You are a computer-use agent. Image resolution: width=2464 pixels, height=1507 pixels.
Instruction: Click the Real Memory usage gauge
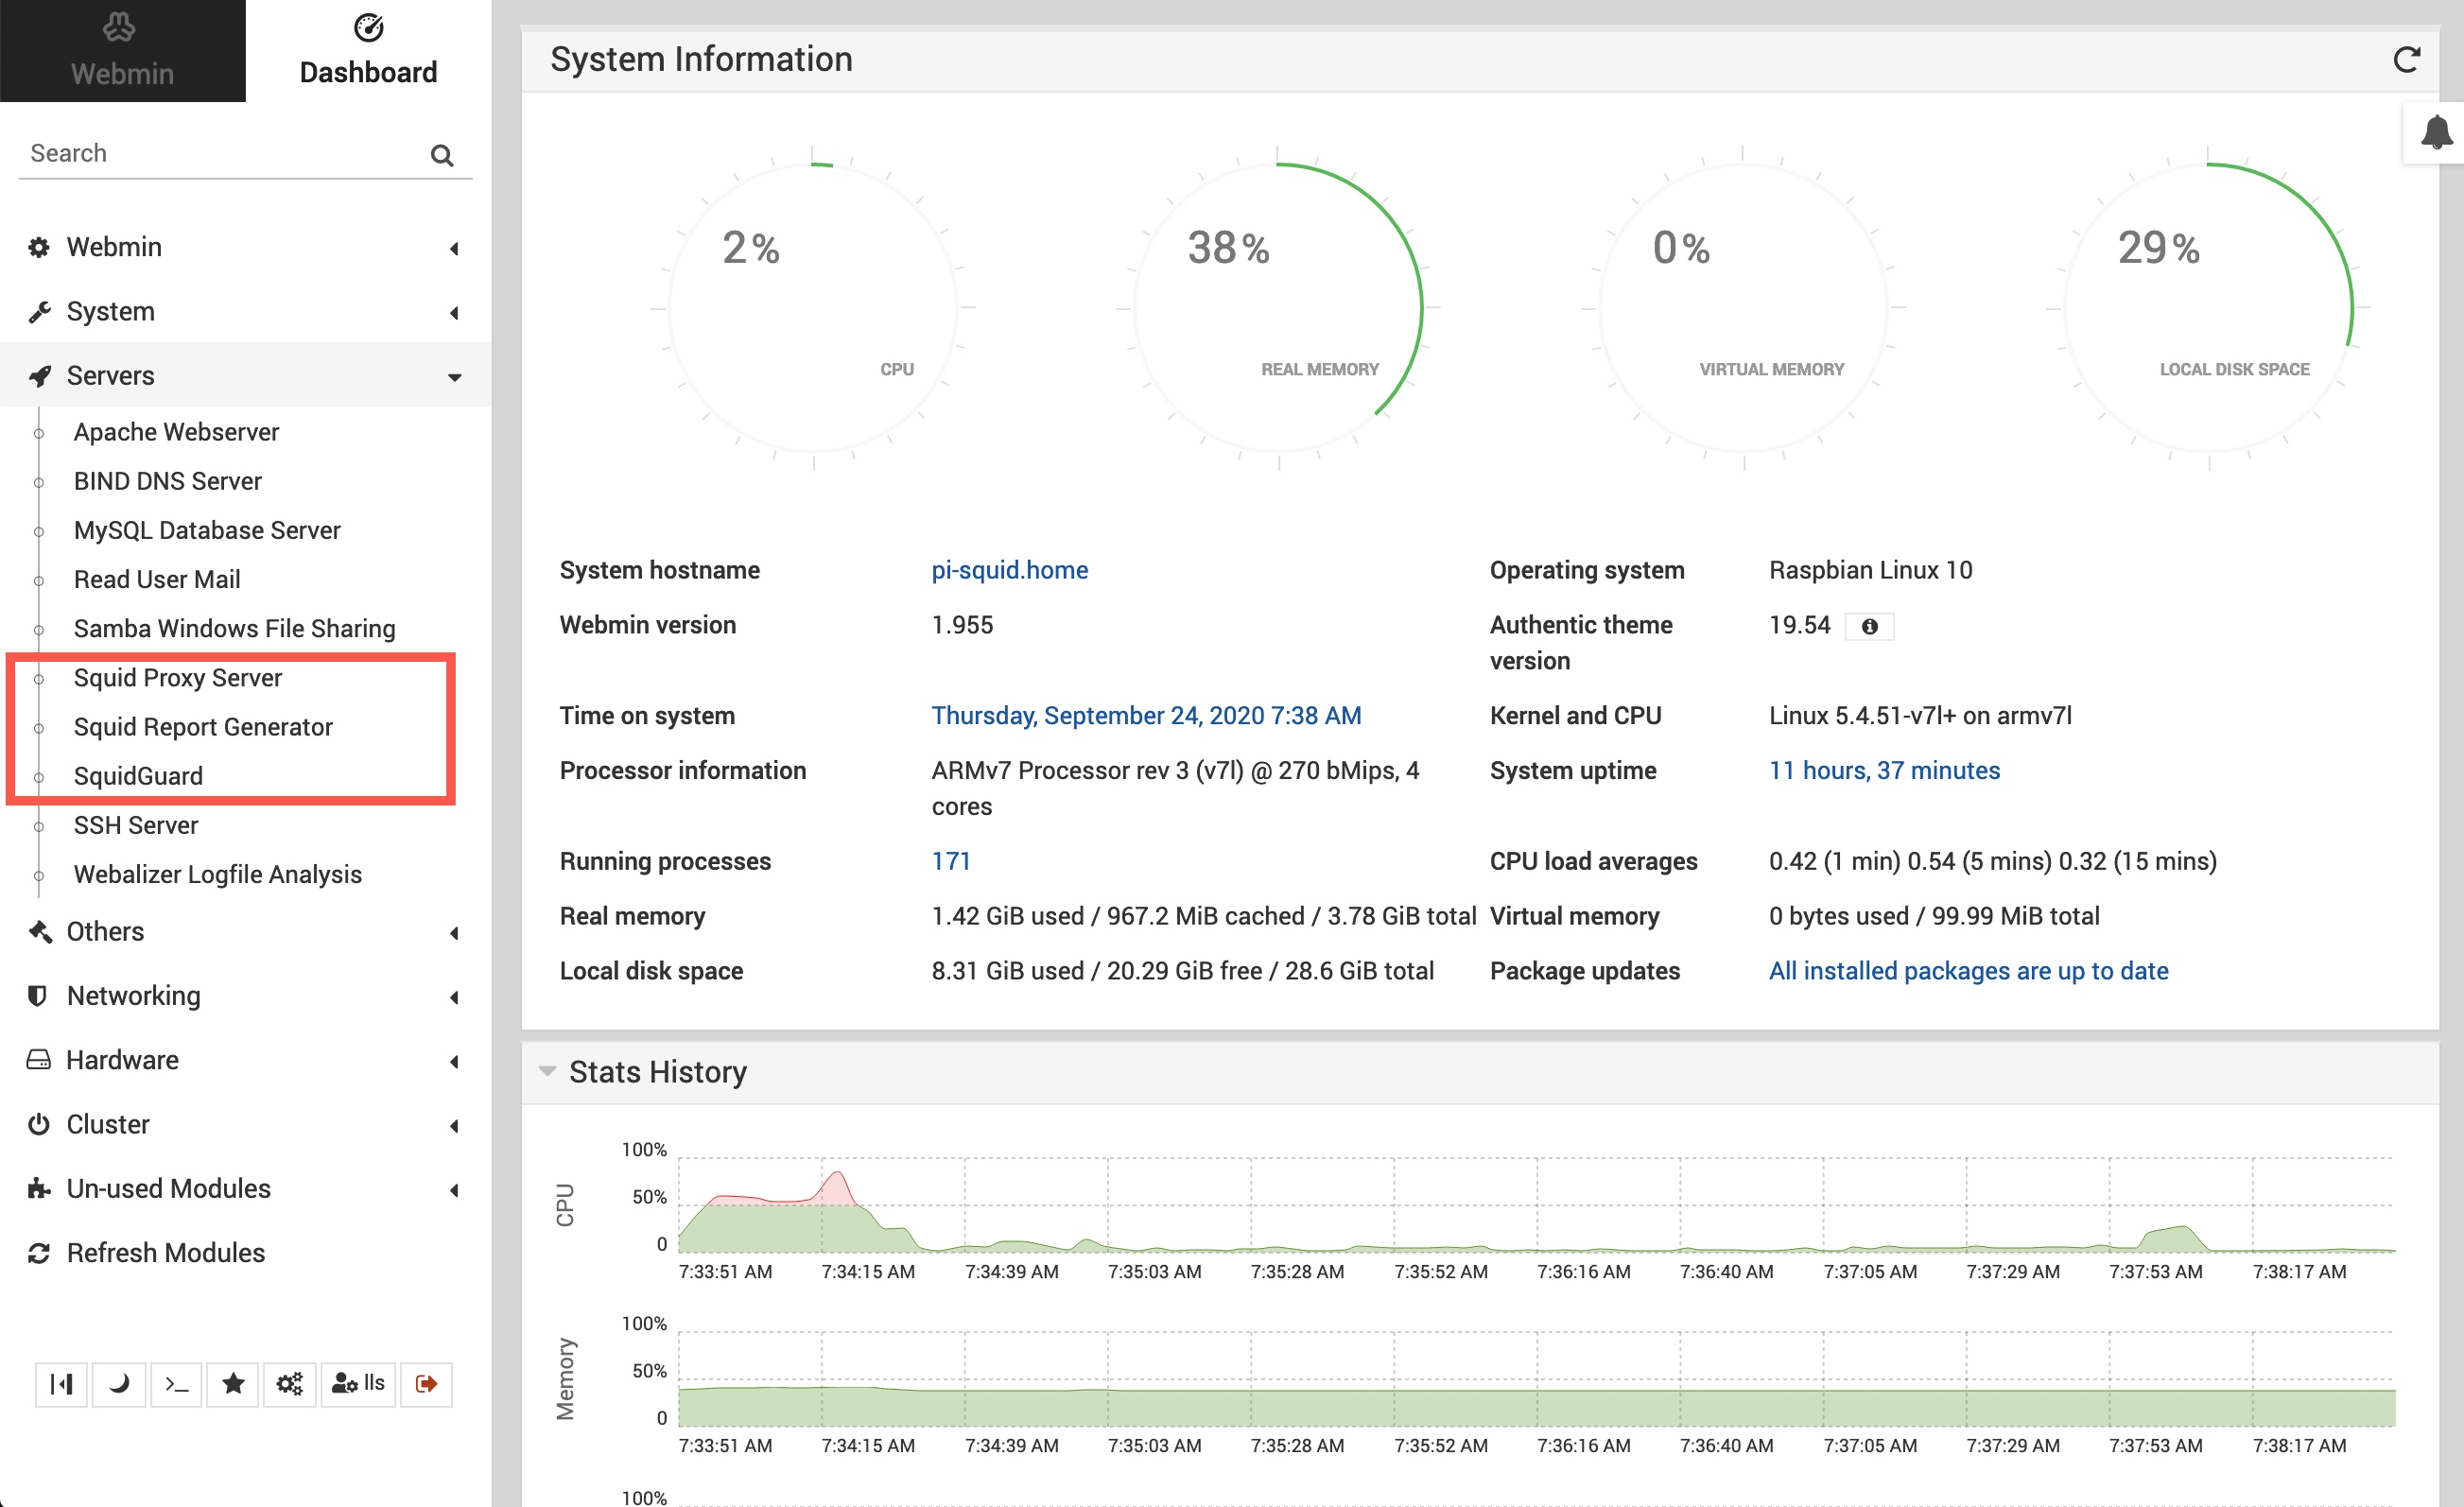[1277, 308]
